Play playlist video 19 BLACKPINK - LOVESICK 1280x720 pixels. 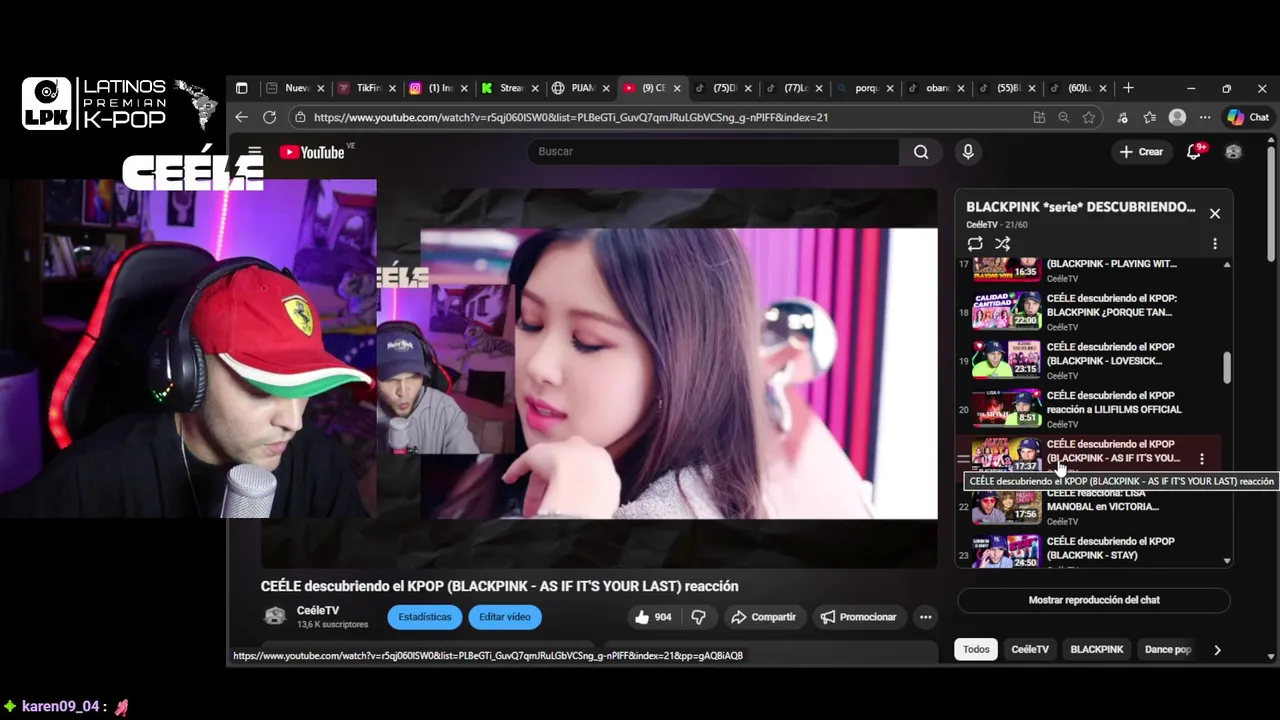pos(1089,360)
